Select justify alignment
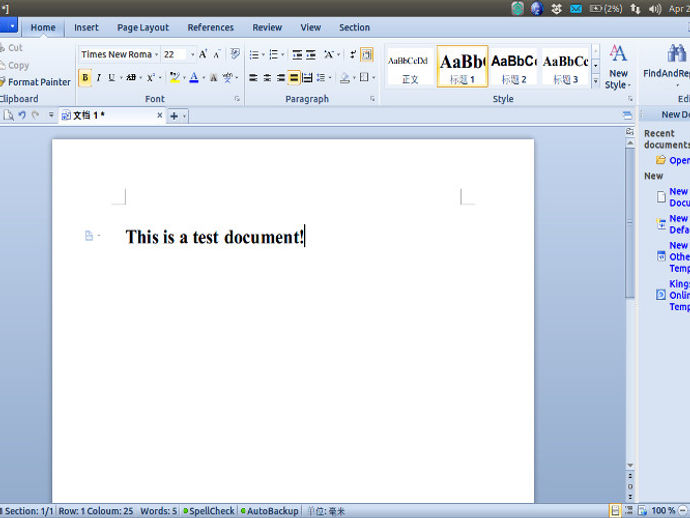Screen dimensions: 690x518 pyautogui.click(x=294, y=78)
